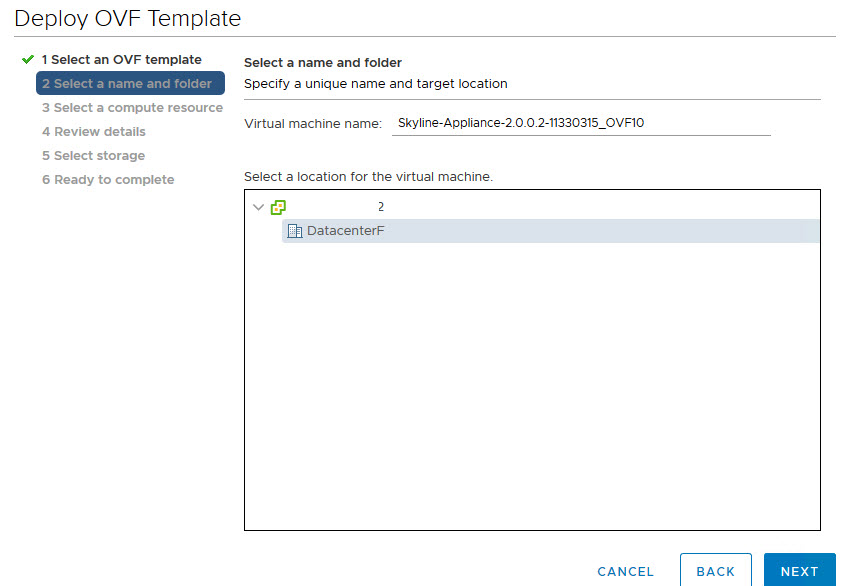Click the green checkmark beside step 1
Viewport: 848px width, 586px height.
coord(27,60)
